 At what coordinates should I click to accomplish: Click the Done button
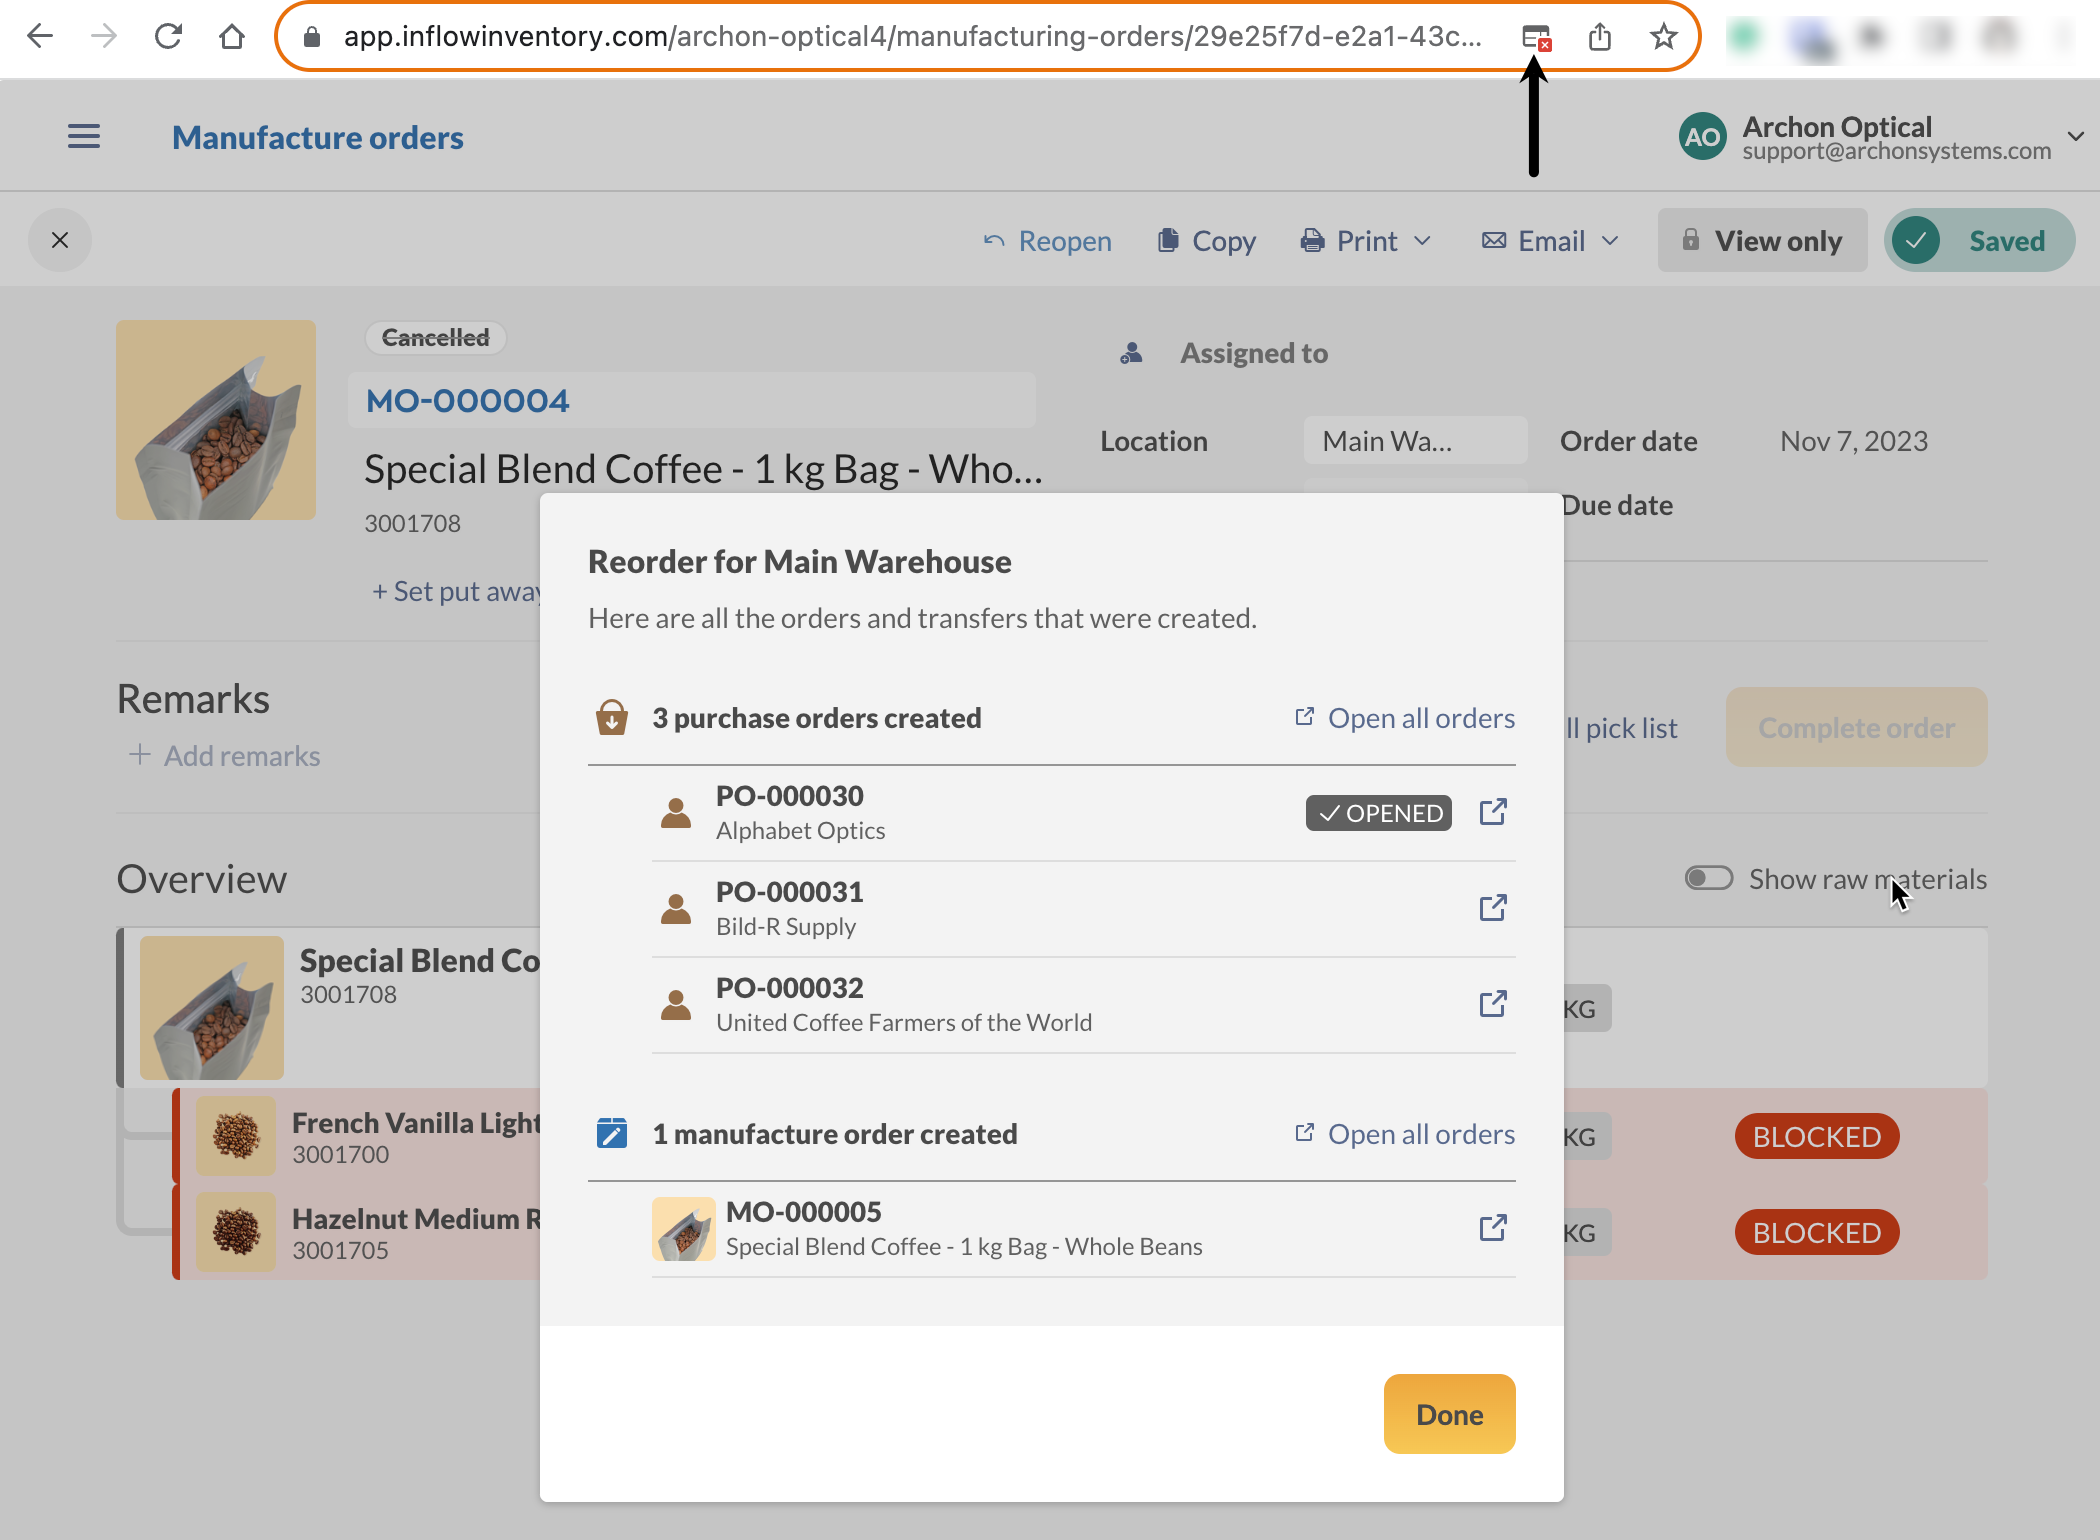point(1449,1414)
